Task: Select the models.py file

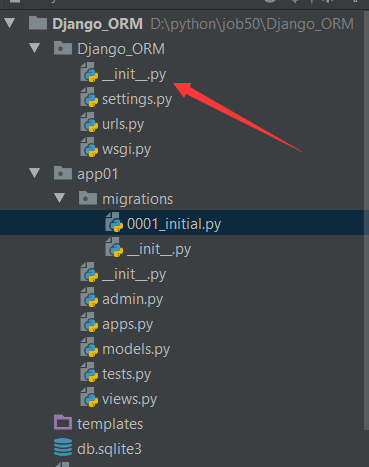Action: point(136,349)
